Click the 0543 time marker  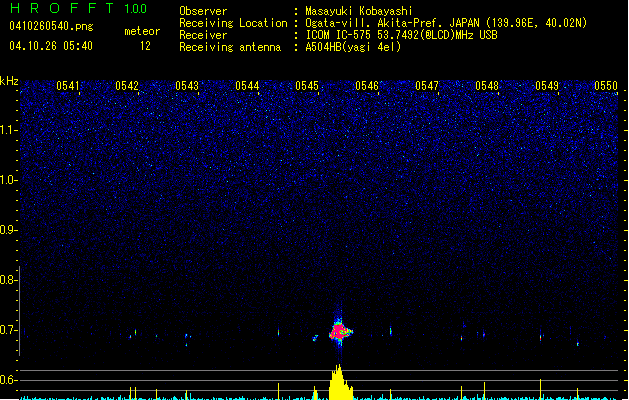pyautogui.click(x=187, y=85)
